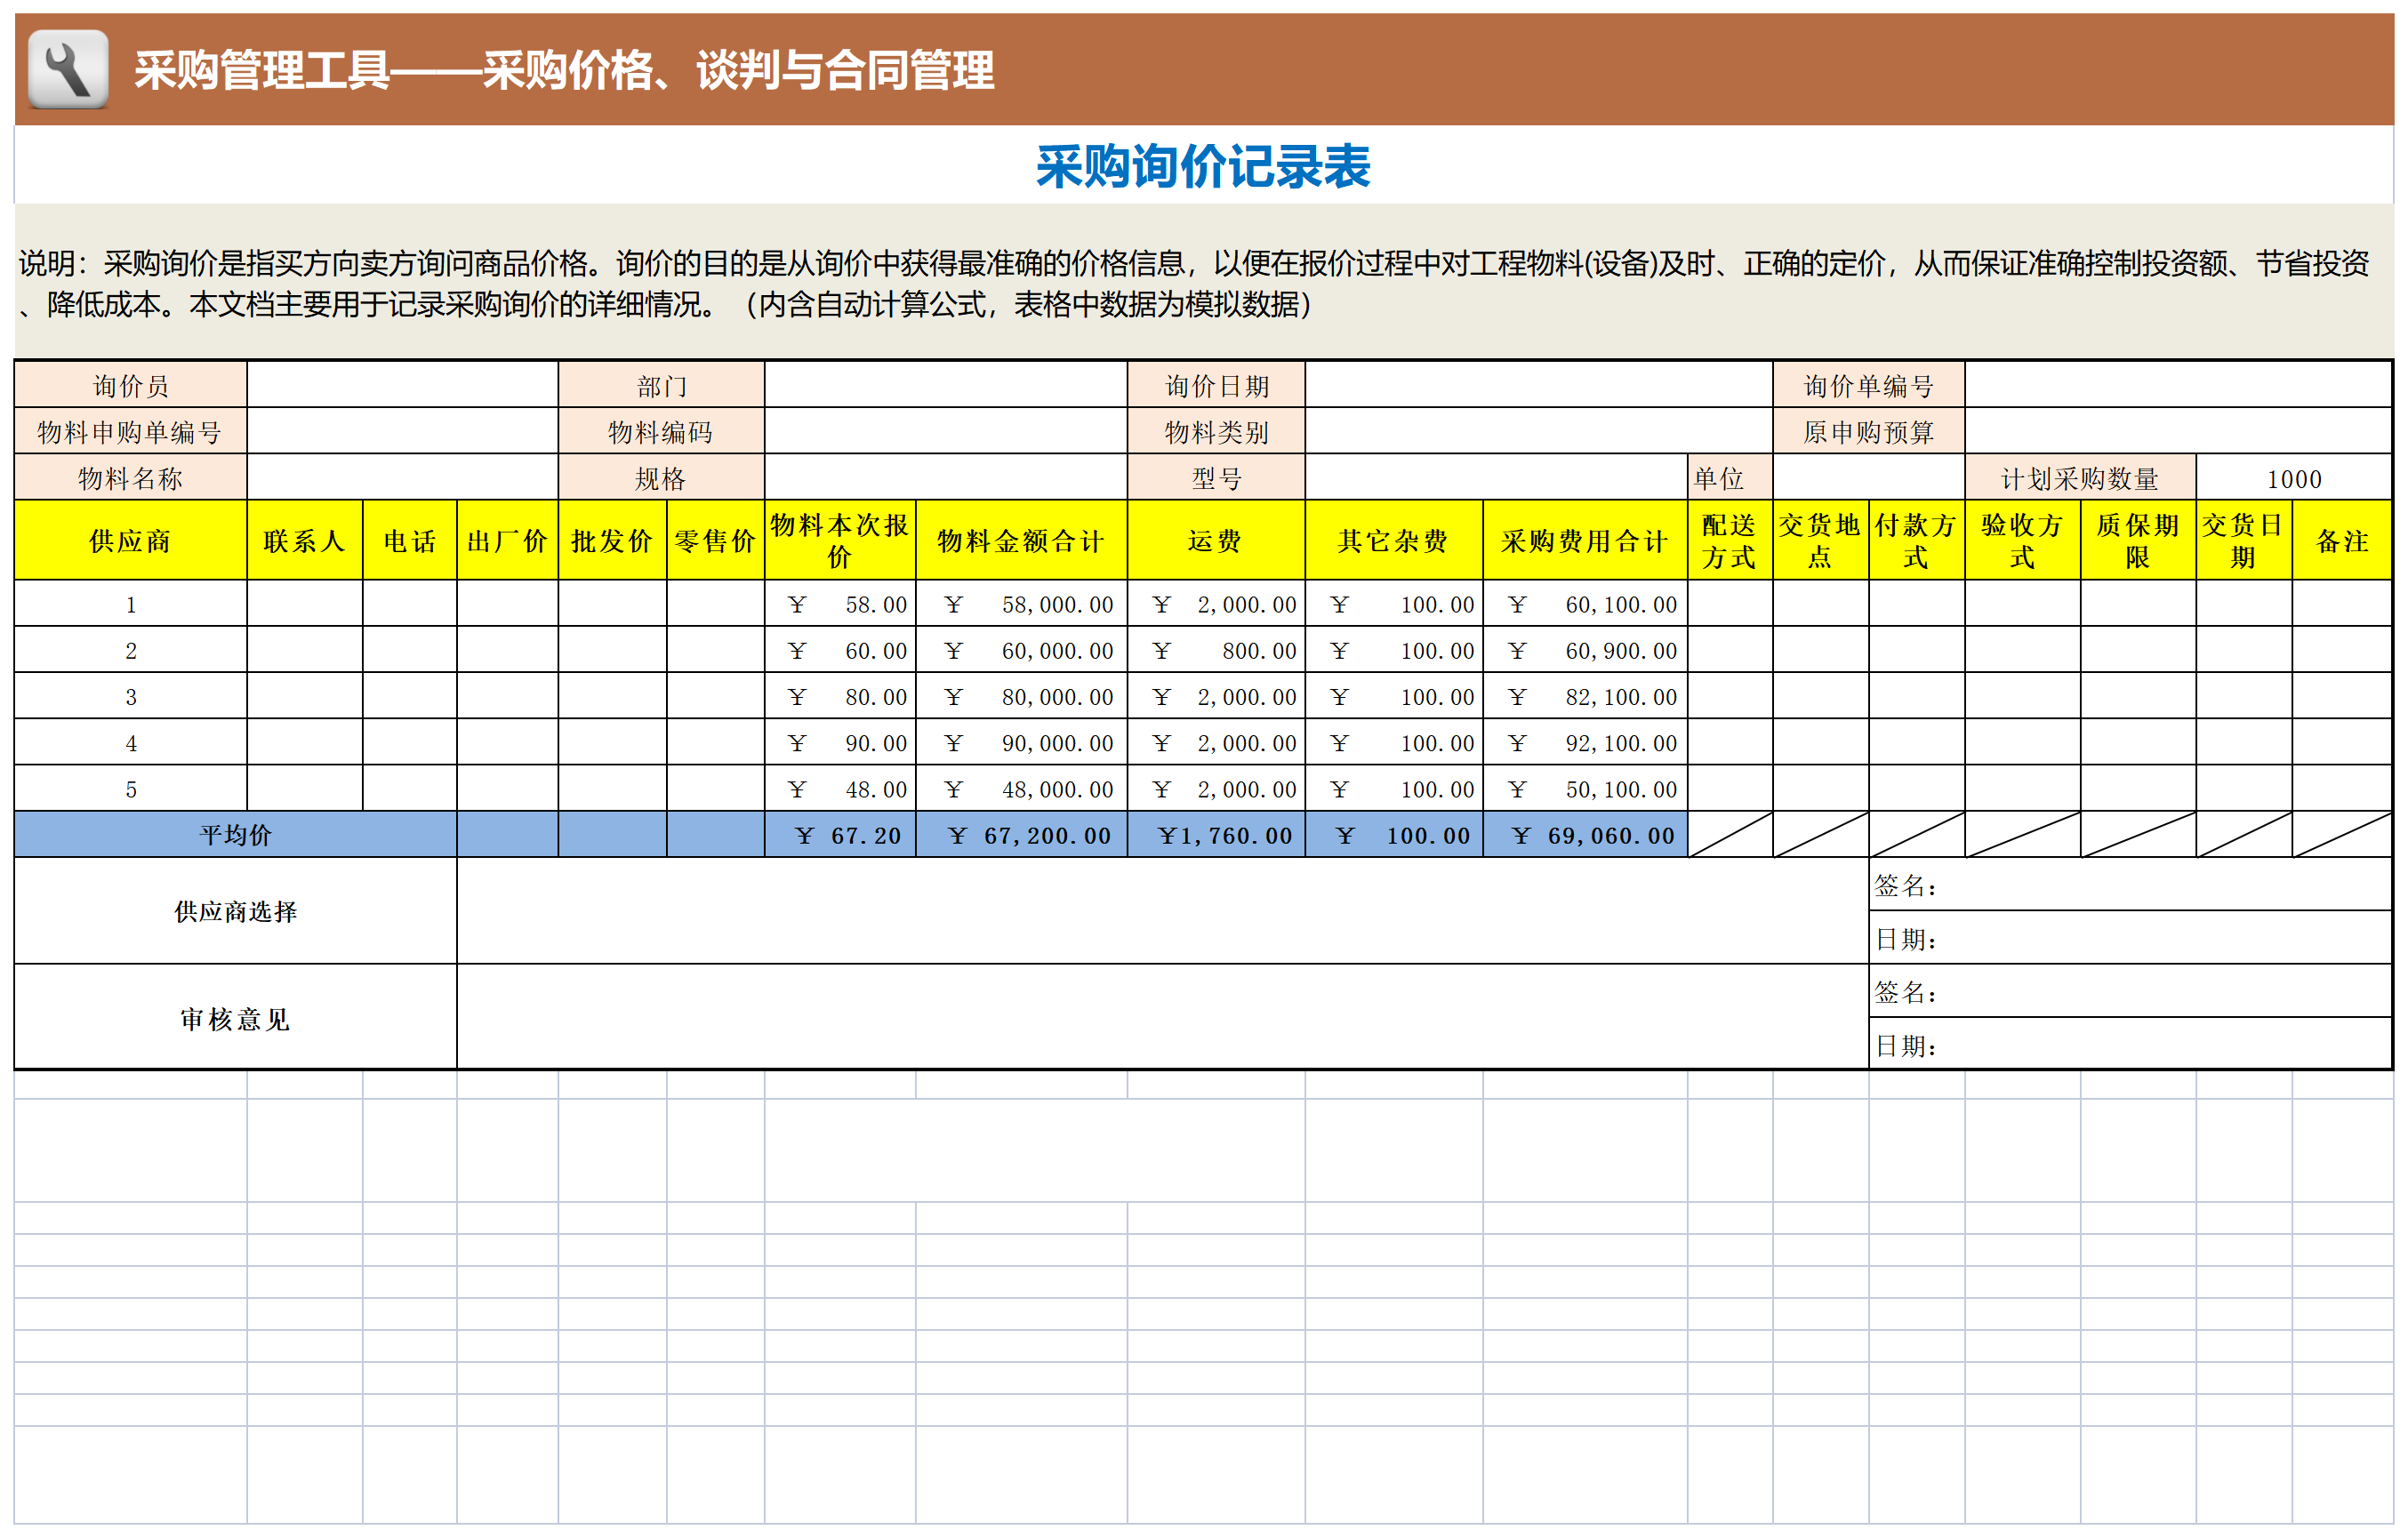Screen dimensions: 2408x1538
Task: Select the 采购询价记录表 title
Action: click(x=1203, y=166)
